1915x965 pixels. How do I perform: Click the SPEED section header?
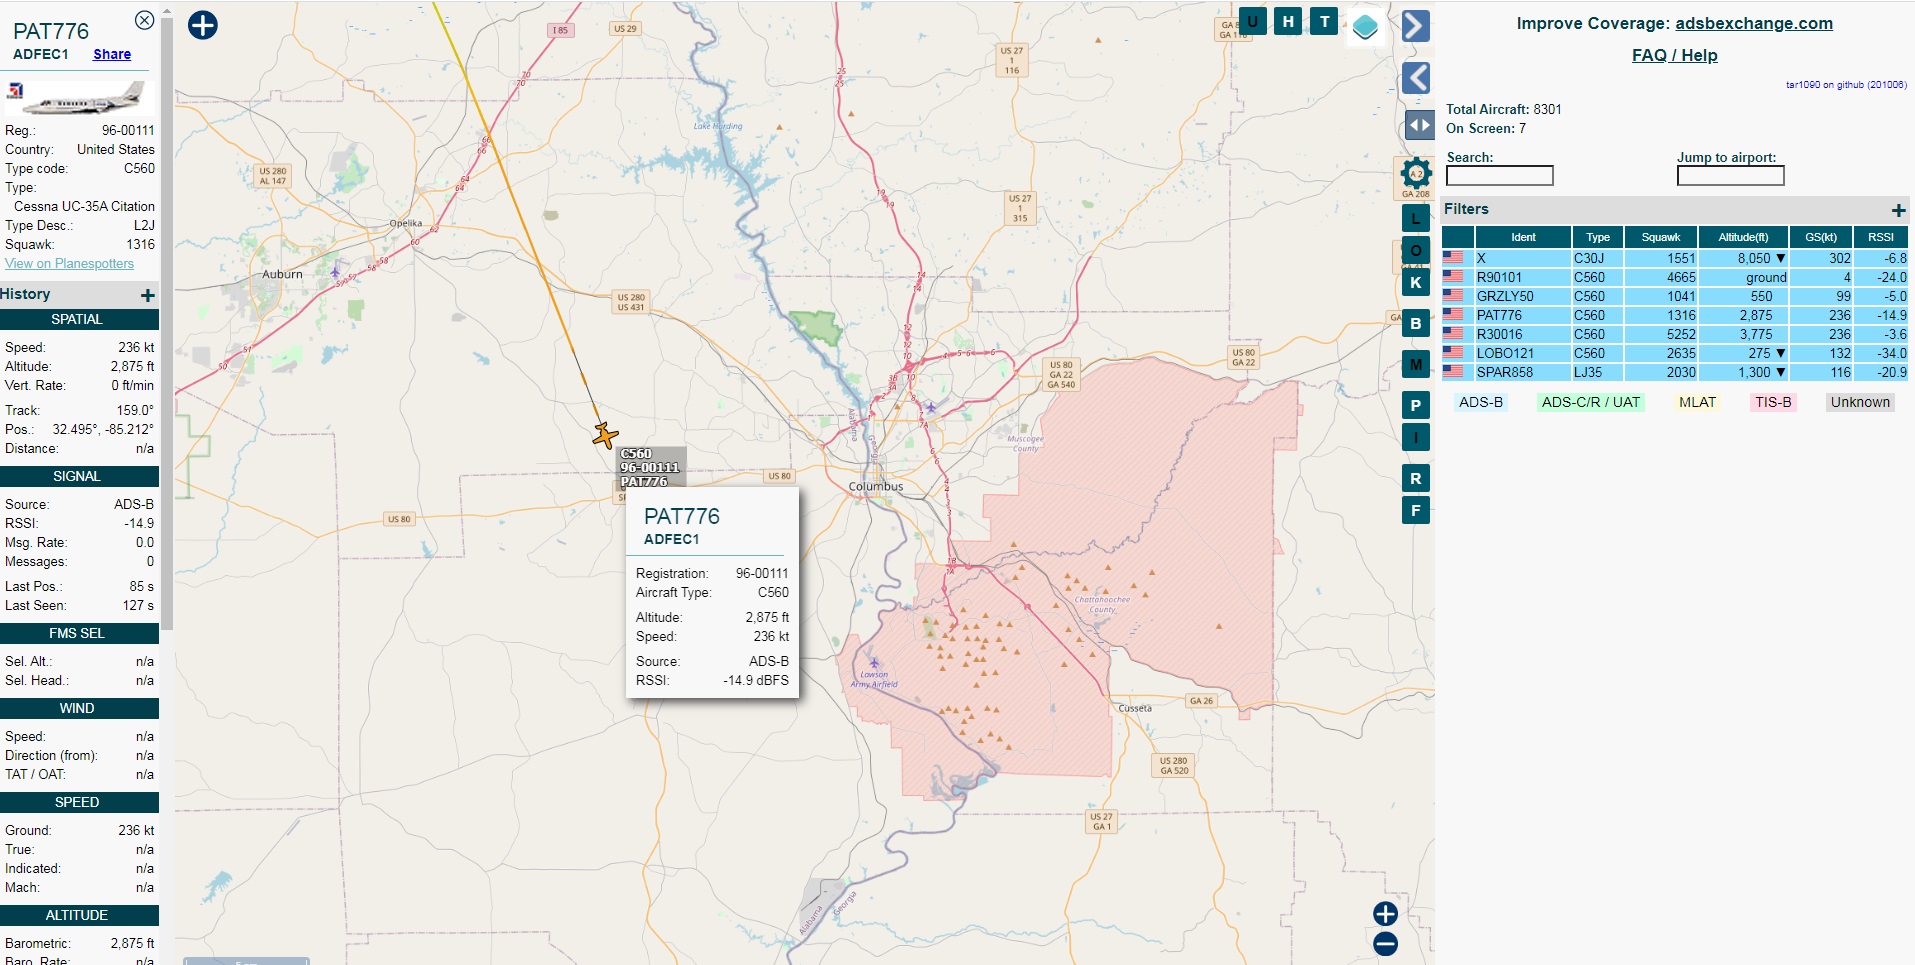78,803
